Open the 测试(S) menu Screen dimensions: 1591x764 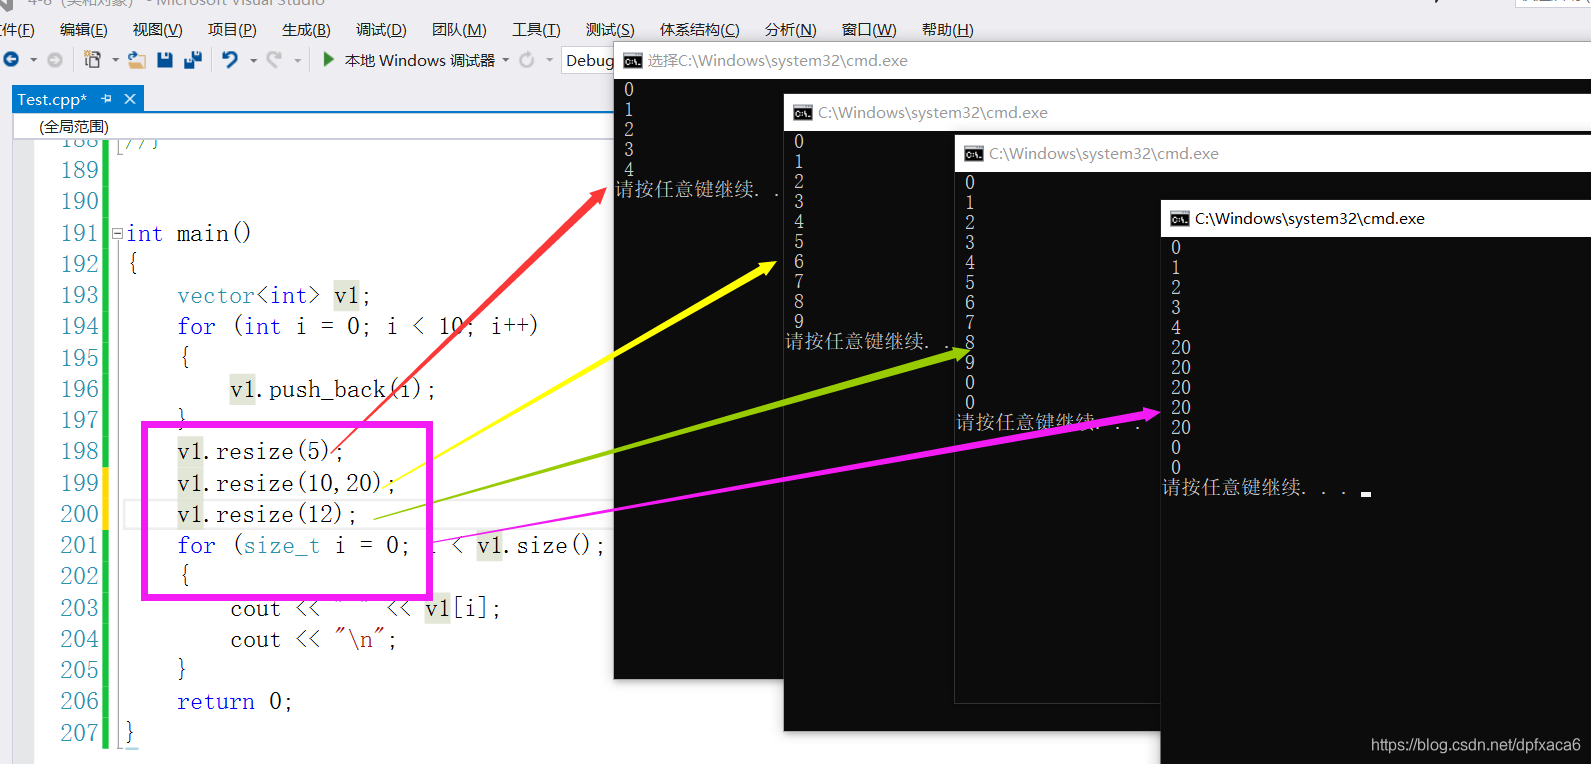[x=610, y=30]
